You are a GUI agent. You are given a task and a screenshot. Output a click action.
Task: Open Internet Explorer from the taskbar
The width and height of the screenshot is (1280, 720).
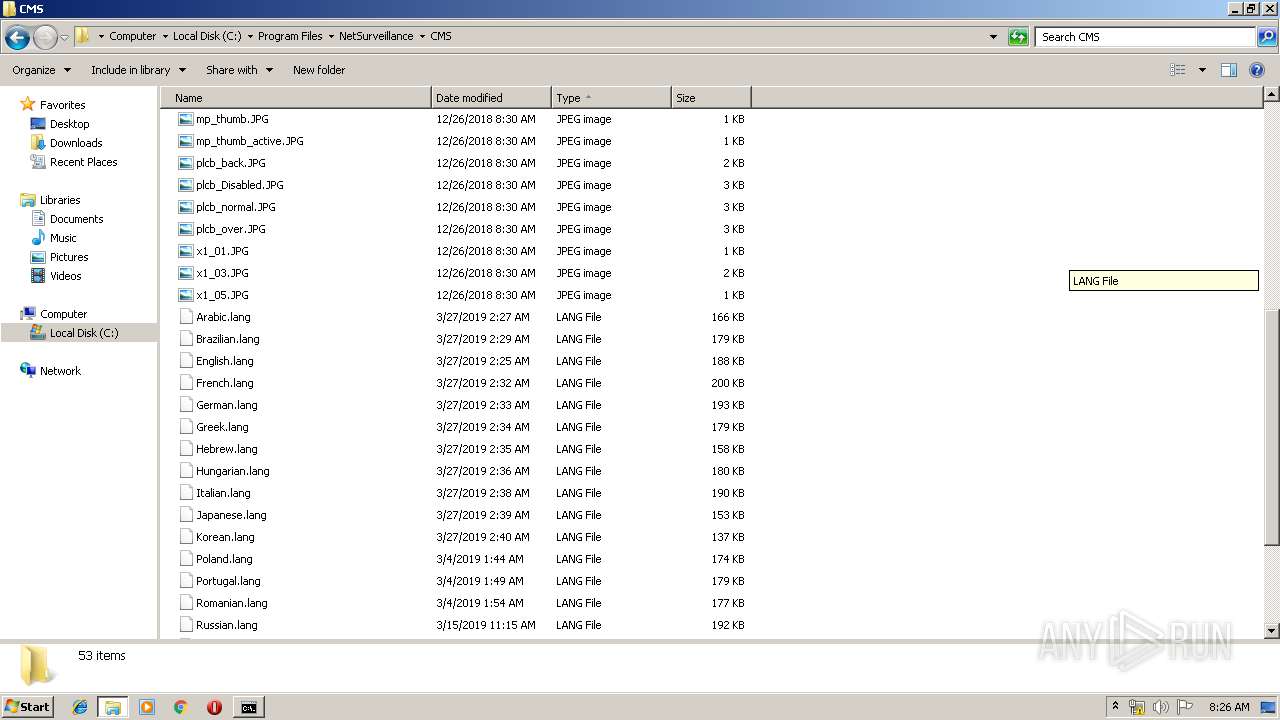pos(80,707)
